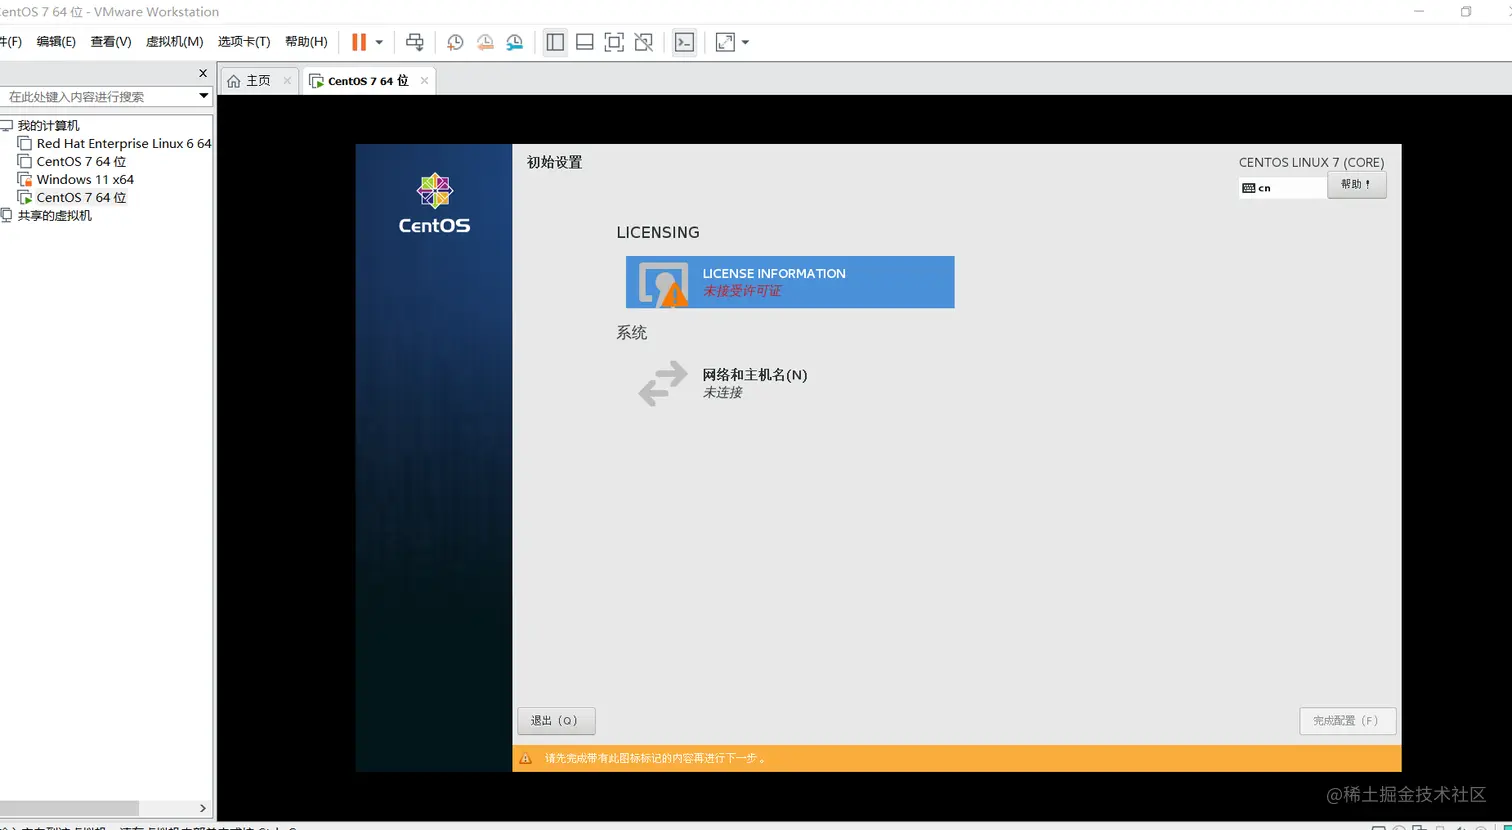Select Red Hat Enterprise Linux 6 64 VM
1512x830 pixels.
coord(124,144)
